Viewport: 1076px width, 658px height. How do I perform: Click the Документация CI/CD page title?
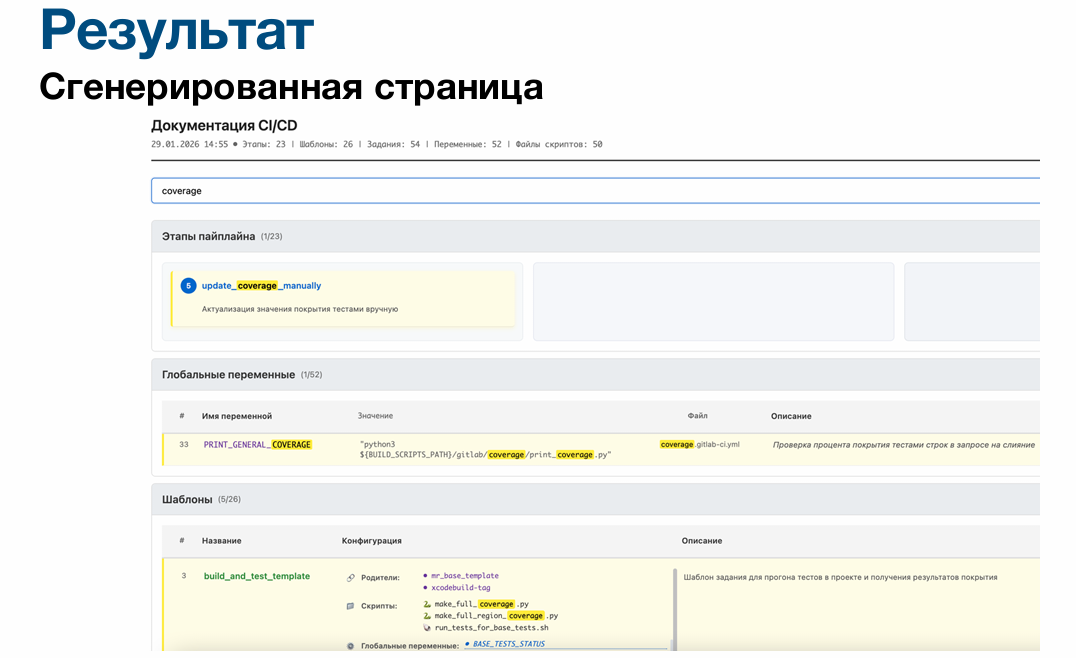224,126
